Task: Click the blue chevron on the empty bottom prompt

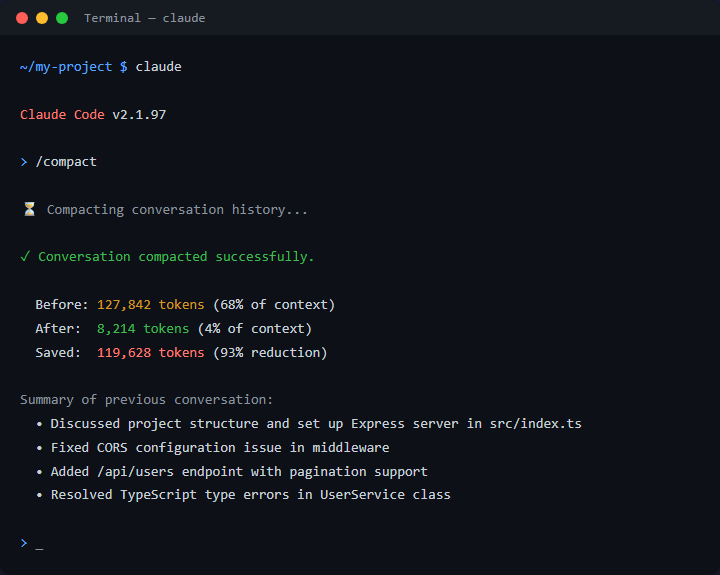Action: click(x=24, y=543)
